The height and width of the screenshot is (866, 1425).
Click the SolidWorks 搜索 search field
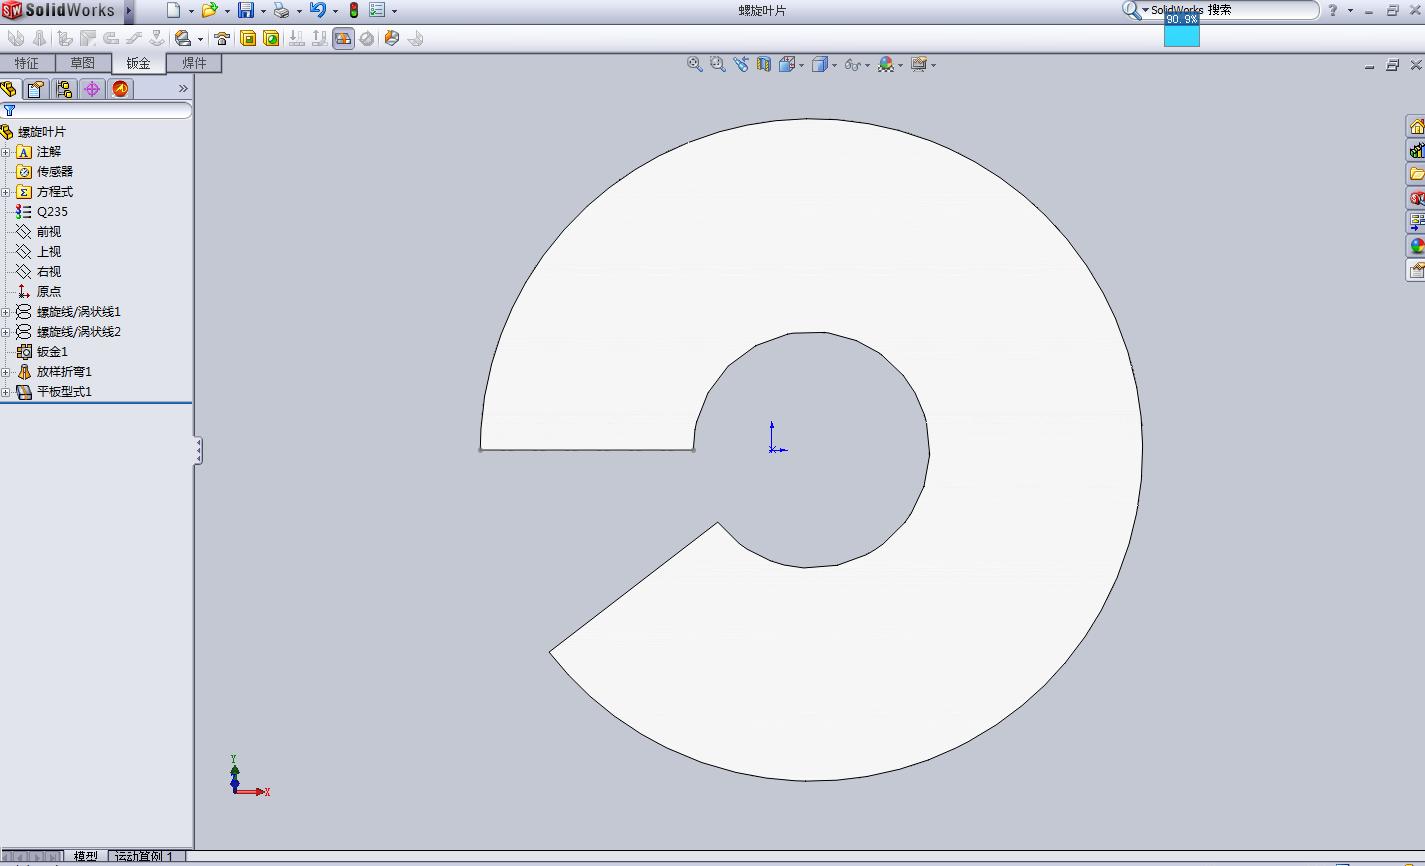pyautogui.click(x=1234, y=10)
